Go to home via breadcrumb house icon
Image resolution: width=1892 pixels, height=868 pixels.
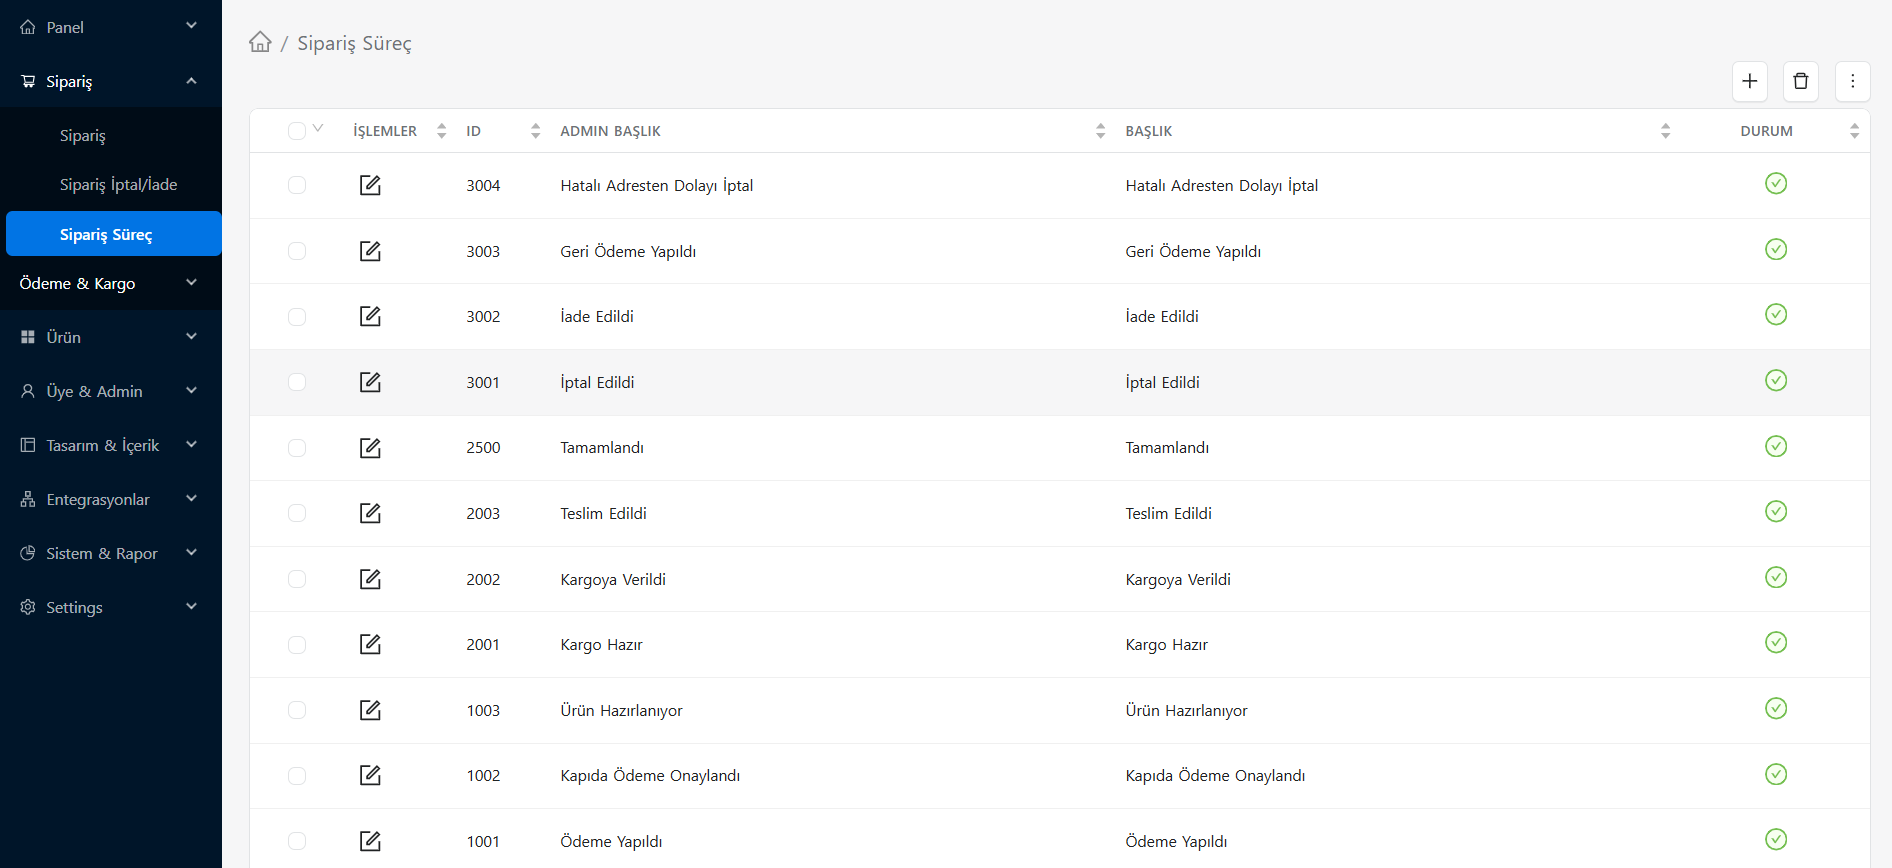pyautogui.click(x=260, y=42)
